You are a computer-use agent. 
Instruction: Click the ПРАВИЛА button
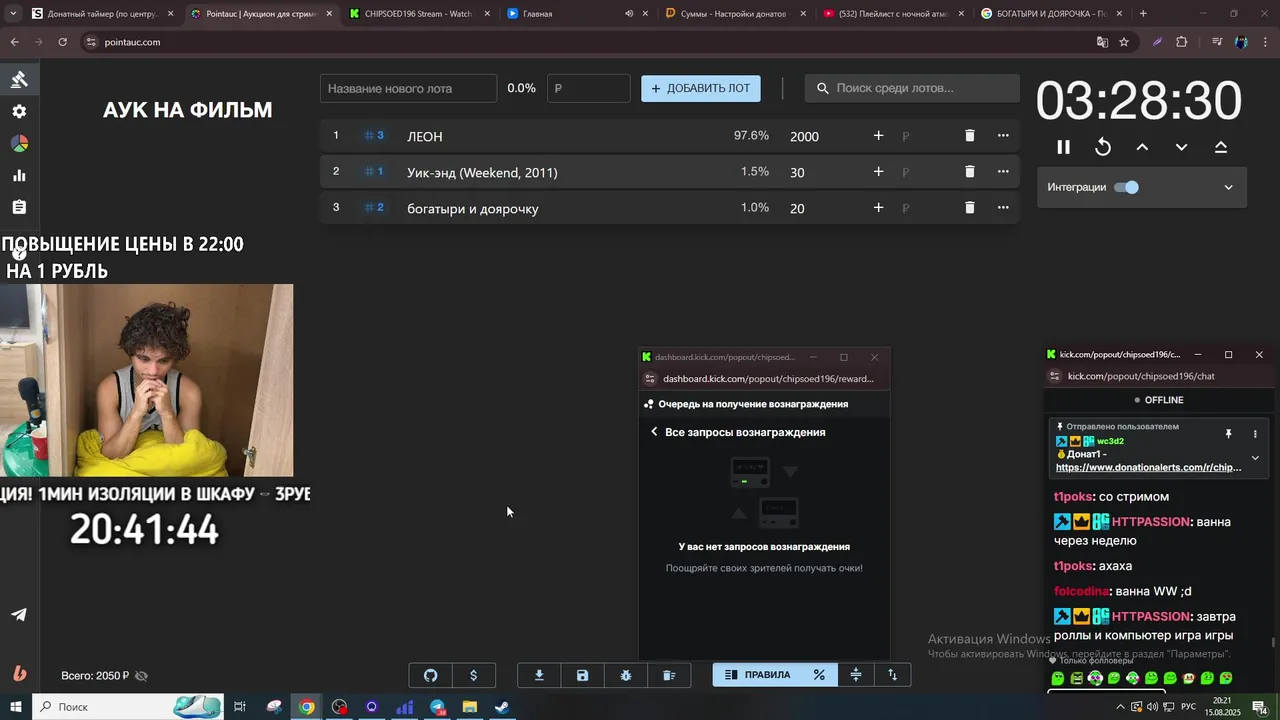(757, 675)
